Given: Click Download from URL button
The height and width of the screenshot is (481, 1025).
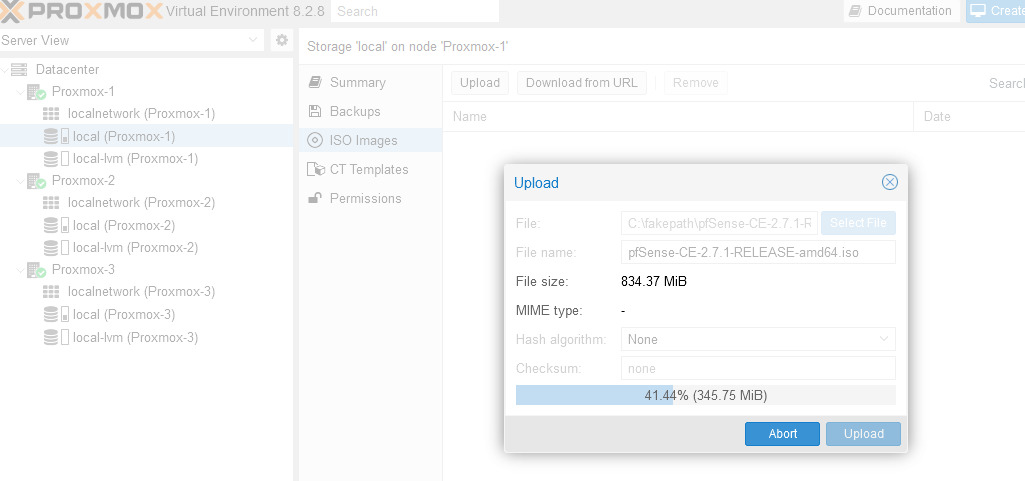Looking at the screenshot, I should [x=582, y=83].
